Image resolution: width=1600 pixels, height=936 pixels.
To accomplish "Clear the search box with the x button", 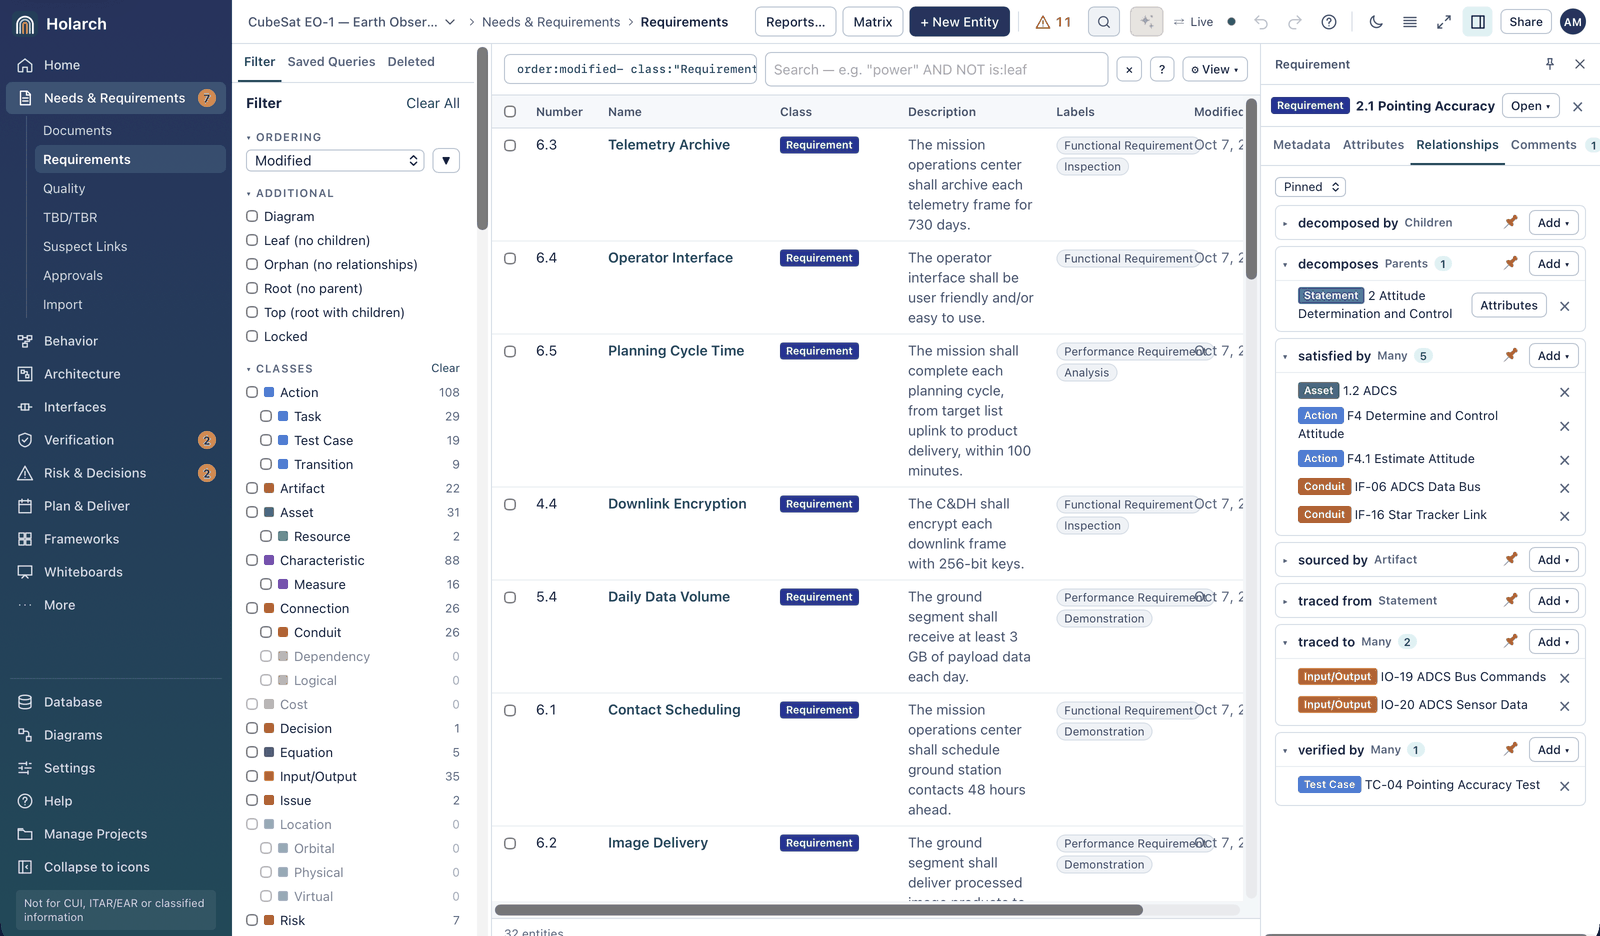I will [x=1129, y=69].
